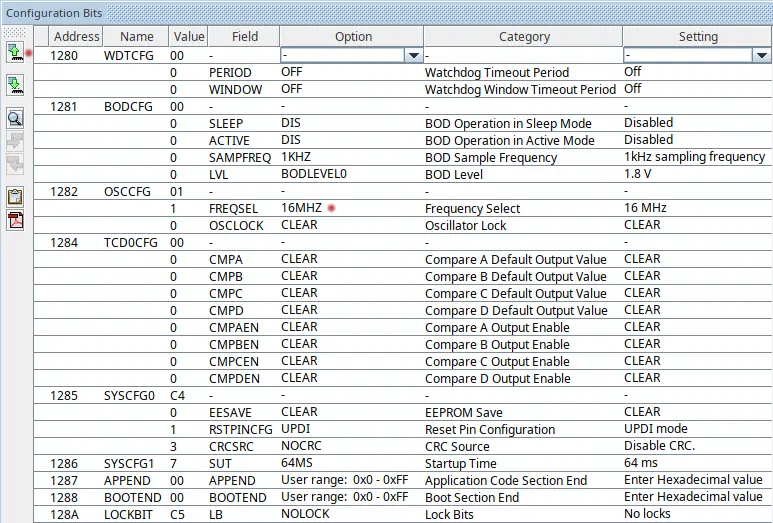Click BOOTEND Enter Hexadecimal value setting

pyautogui.click(x=693, y=497)
